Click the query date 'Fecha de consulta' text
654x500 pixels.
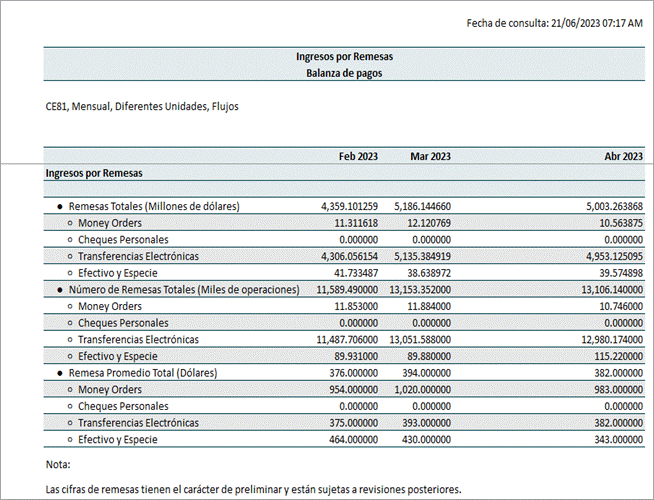tap(554, 23)
